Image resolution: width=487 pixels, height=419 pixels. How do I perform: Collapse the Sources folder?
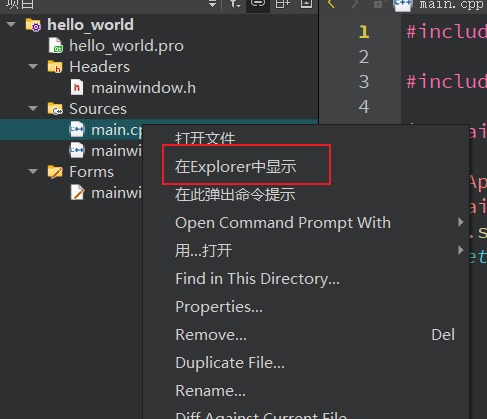pyautogui.click(x=33, y=109)
